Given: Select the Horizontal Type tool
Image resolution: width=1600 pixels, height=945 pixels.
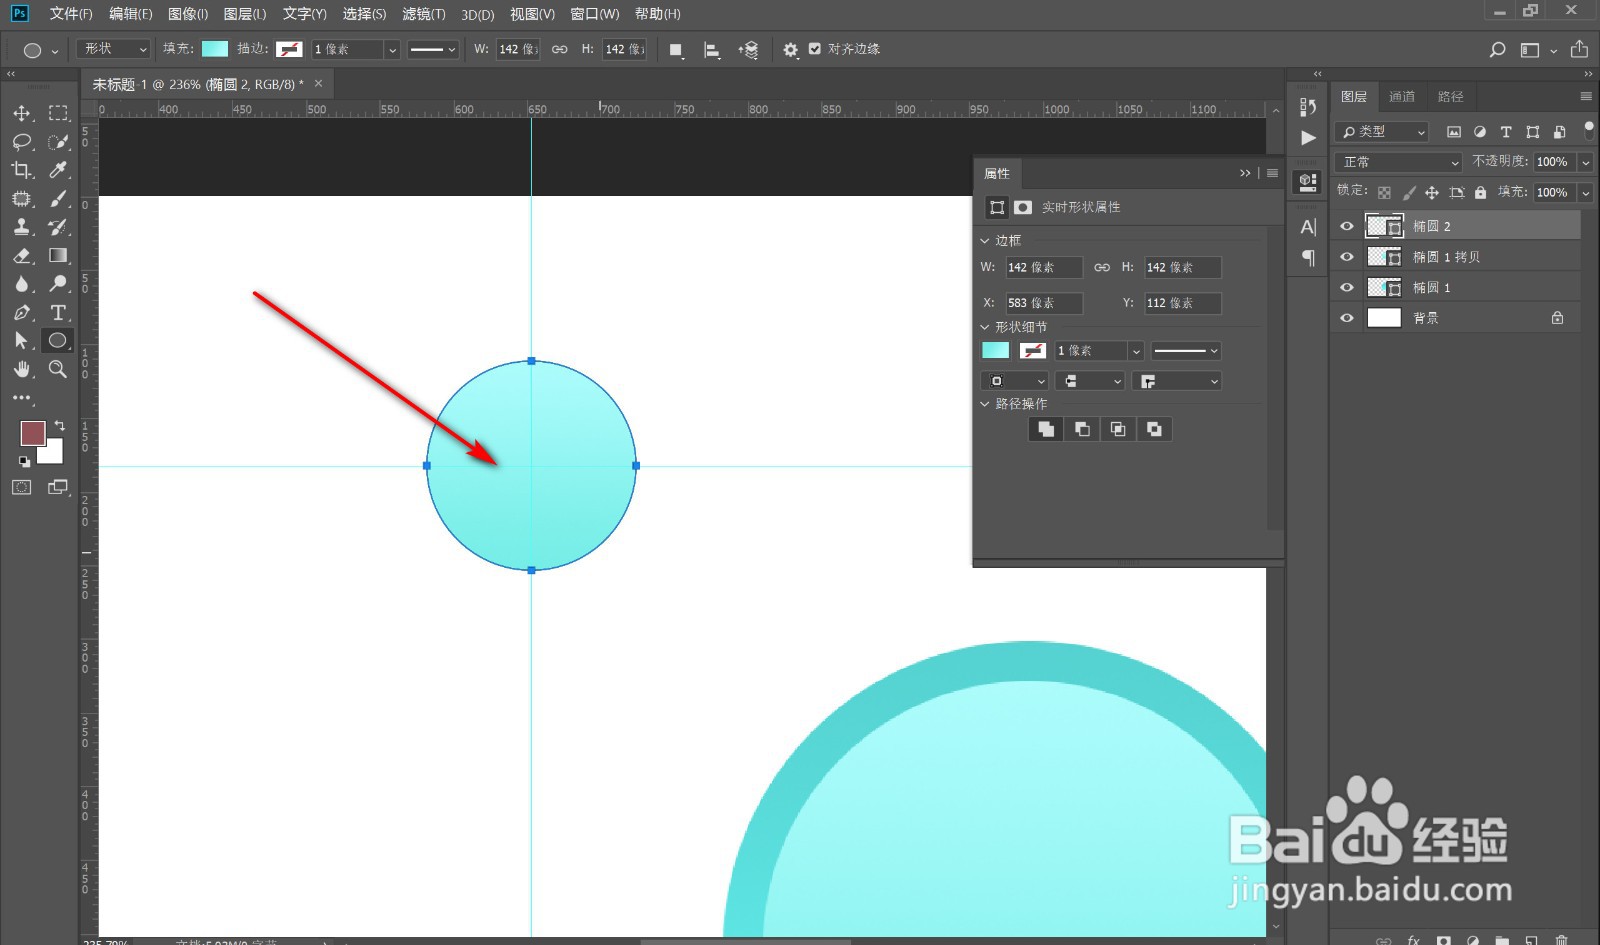Looking at the screenshot, I should point(59,312).
